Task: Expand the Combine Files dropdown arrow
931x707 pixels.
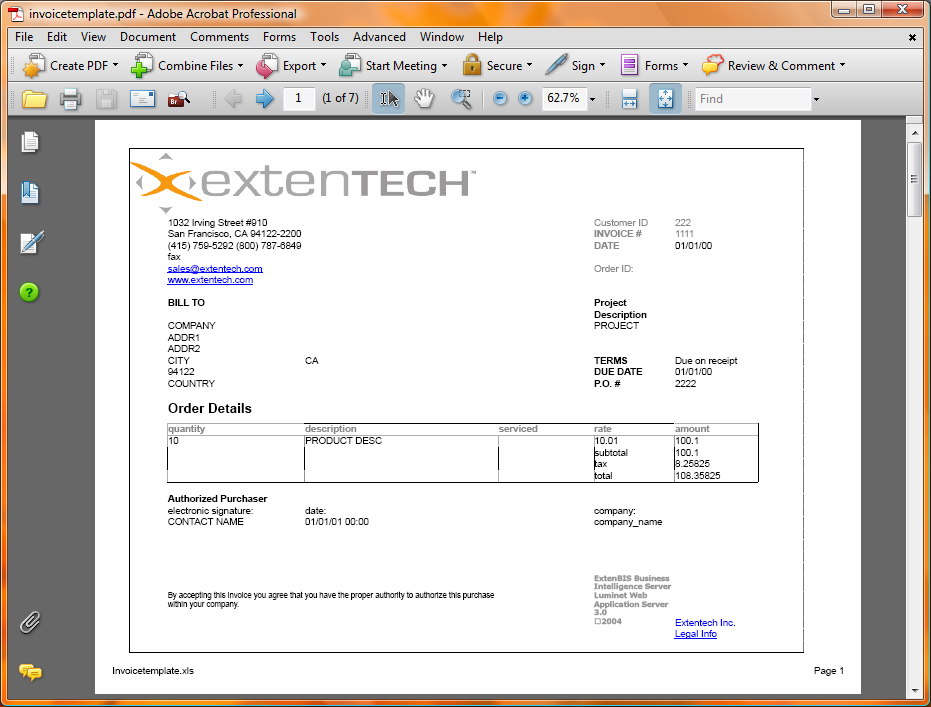Action: tap(240, 65)
